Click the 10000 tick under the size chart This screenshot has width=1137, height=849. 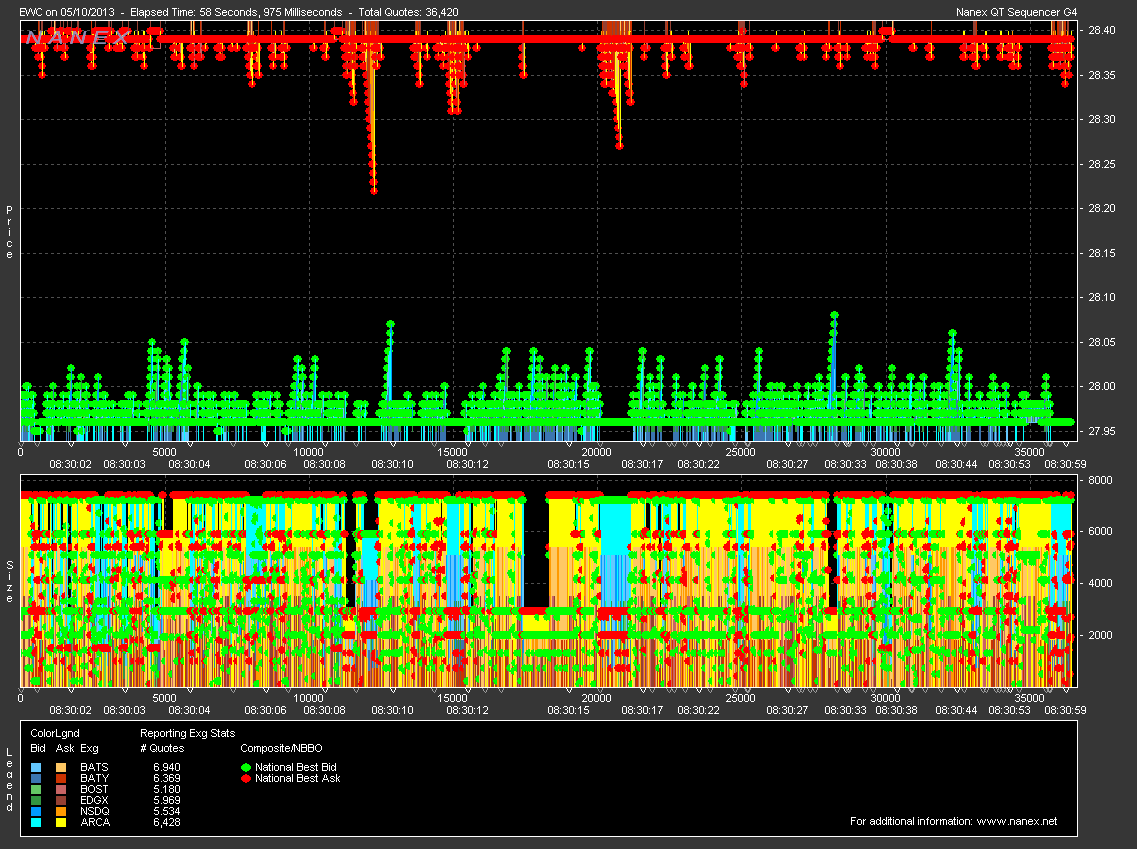click(x=308, y=698)
